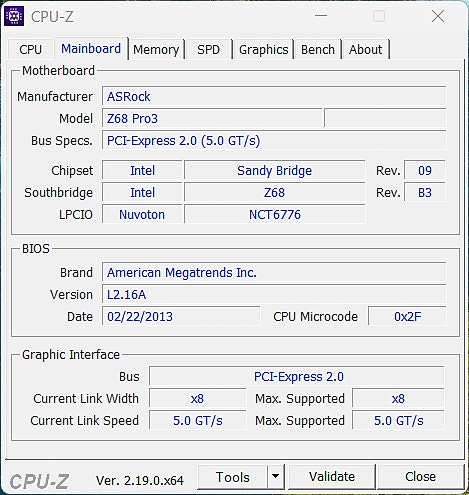Viewport: 469px width, 495px height.
Task: Click the Validate button
Action: (x=332, y=477)
